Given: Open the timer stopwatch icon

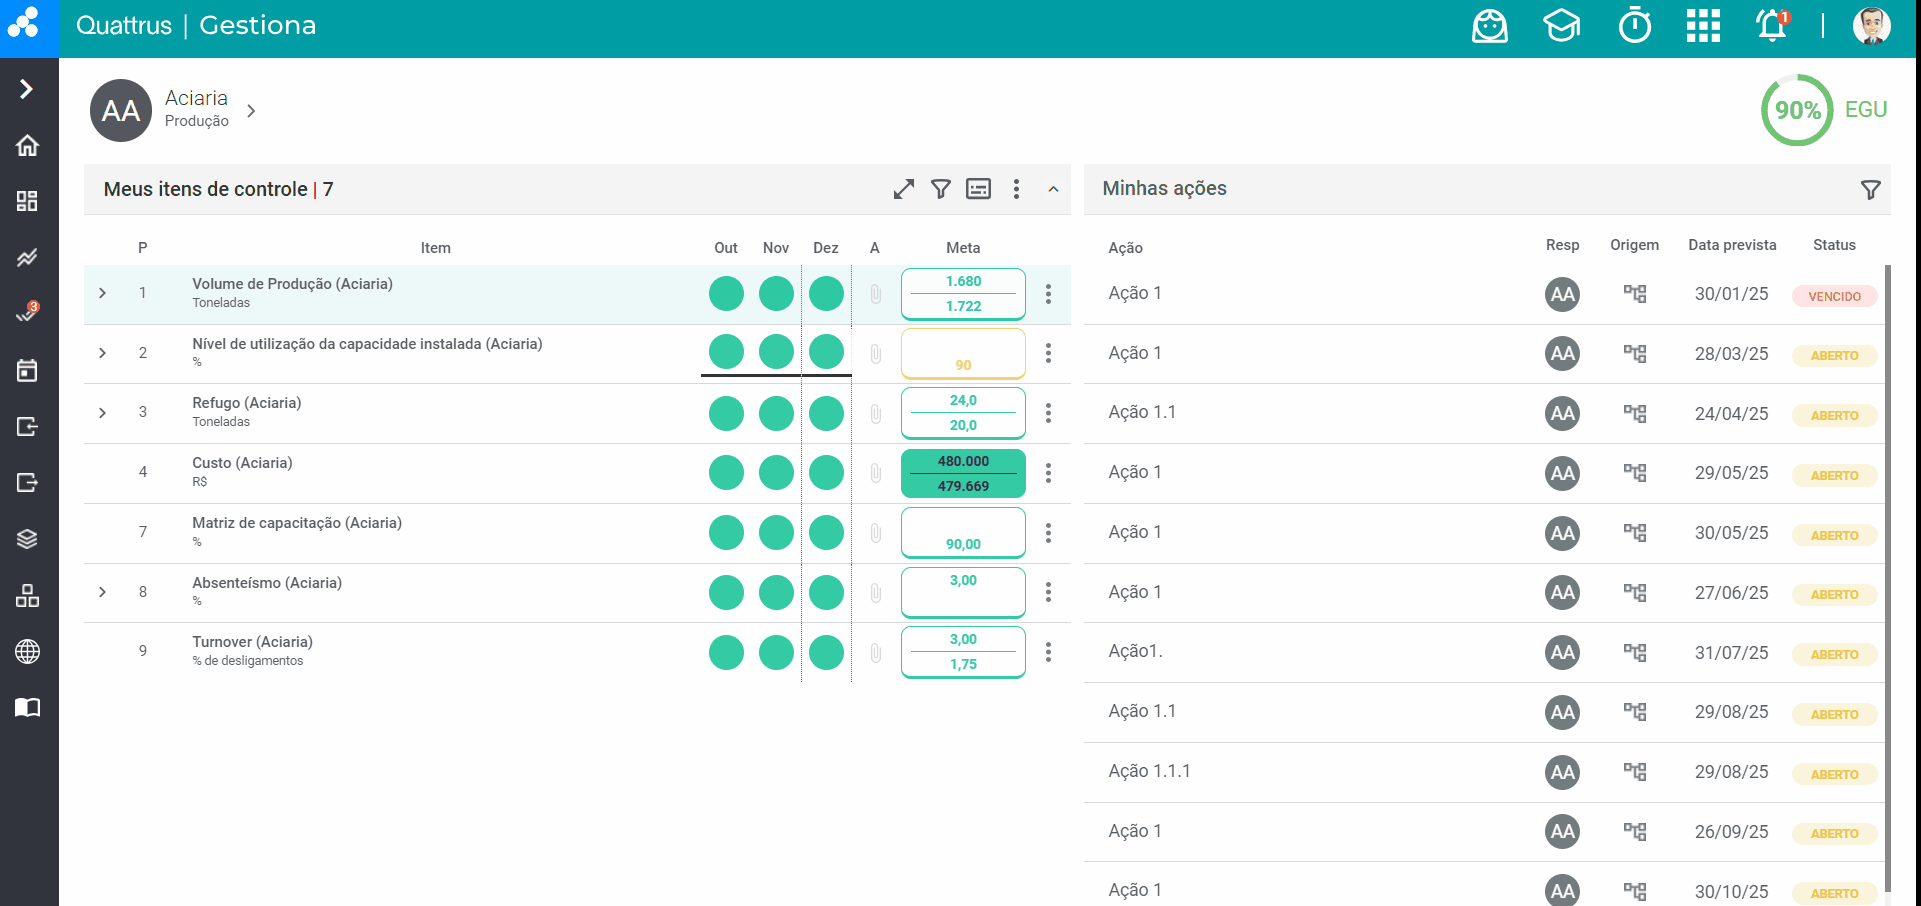Looking at the screenshot, I should pos(1635,26).
